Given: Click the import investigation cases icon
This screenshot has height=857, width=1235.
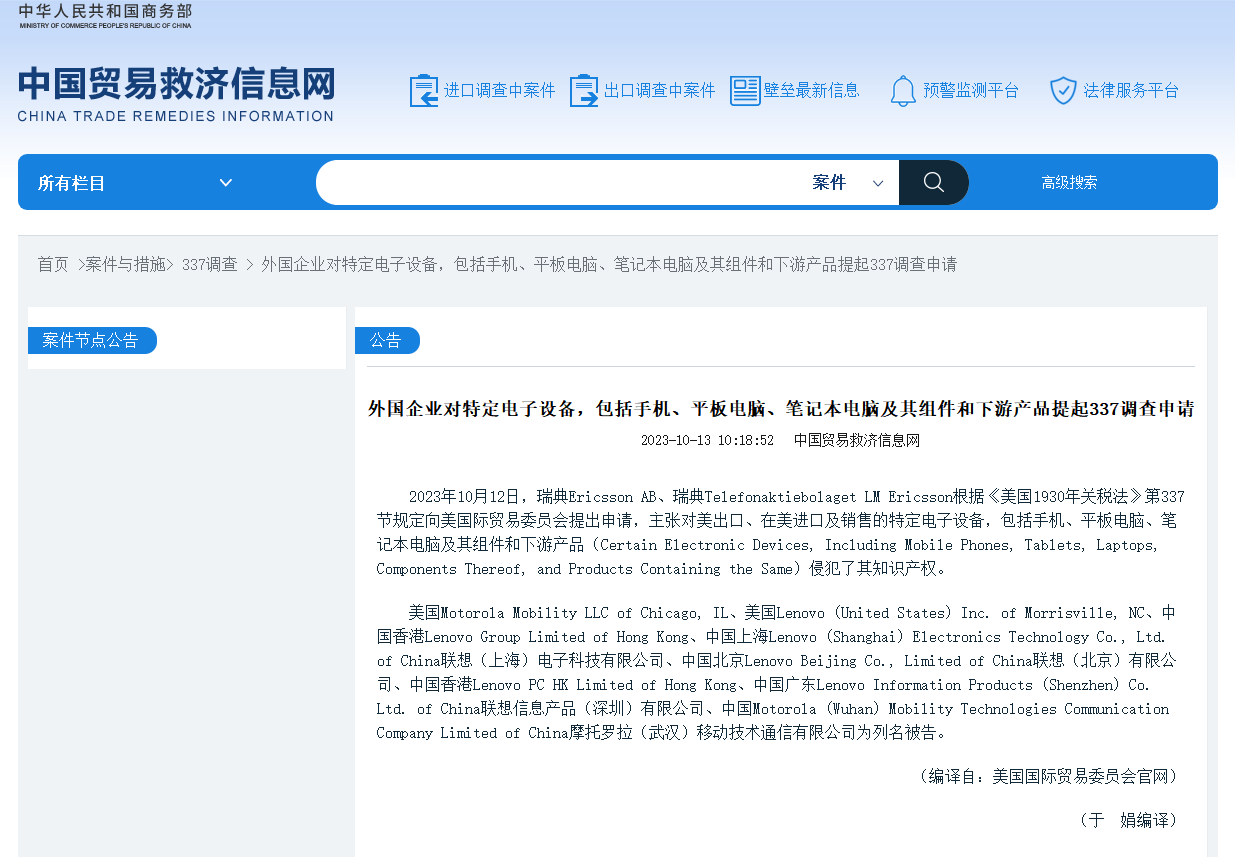Looking at the screenshot, I should coord(424,91).
